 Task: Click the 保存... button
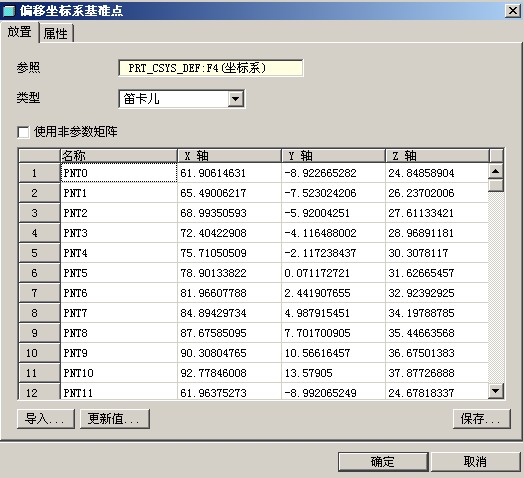coord(482,419)
